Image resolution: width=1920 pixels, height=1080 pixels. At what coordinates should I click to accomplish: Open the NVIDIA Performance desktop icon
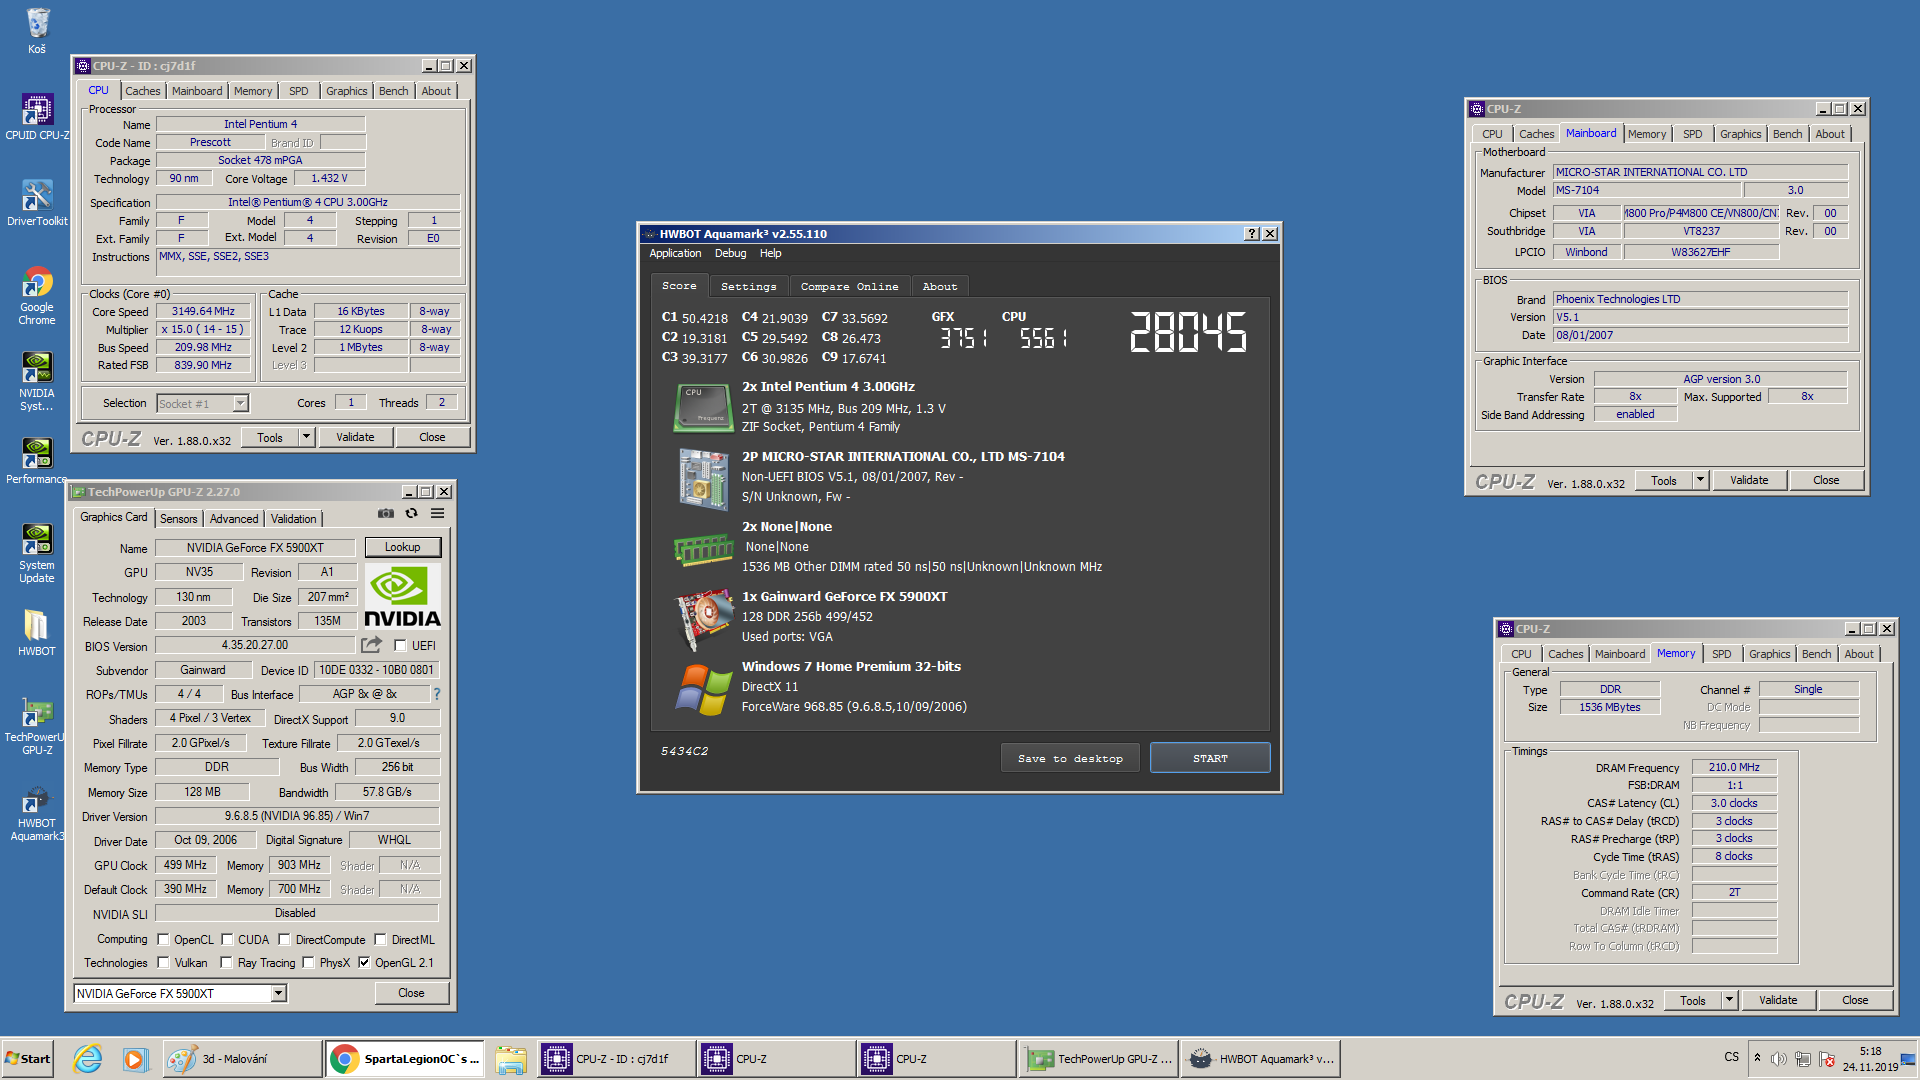pos(37,460)
